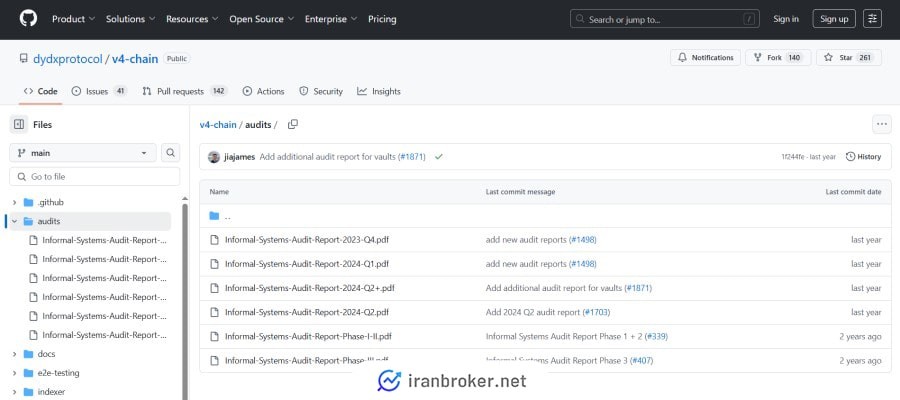Image resolution: width=900 pixels, height=400 pixels.
Task: Expand the Solutions menu
Action: (x=130, y=19)
